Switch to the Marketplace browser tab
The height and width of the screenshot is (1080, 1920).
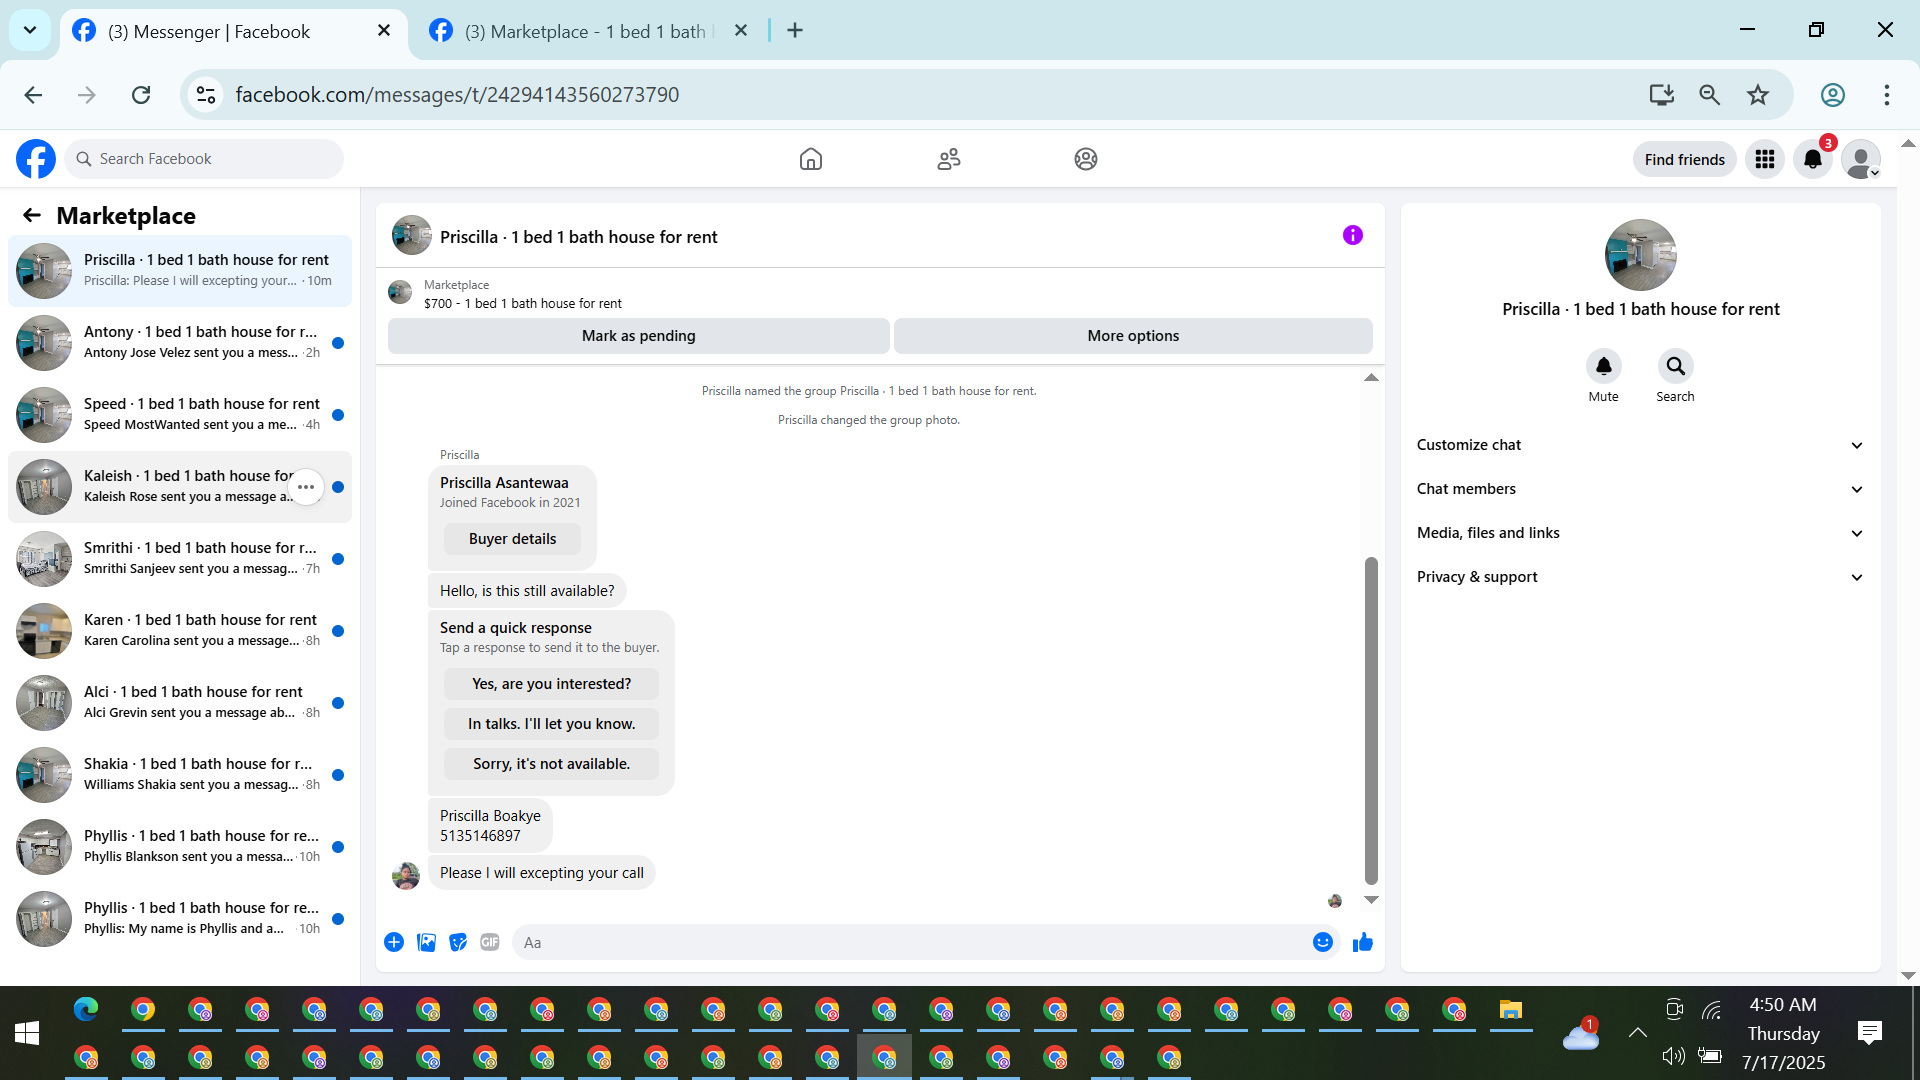[584, 31]
